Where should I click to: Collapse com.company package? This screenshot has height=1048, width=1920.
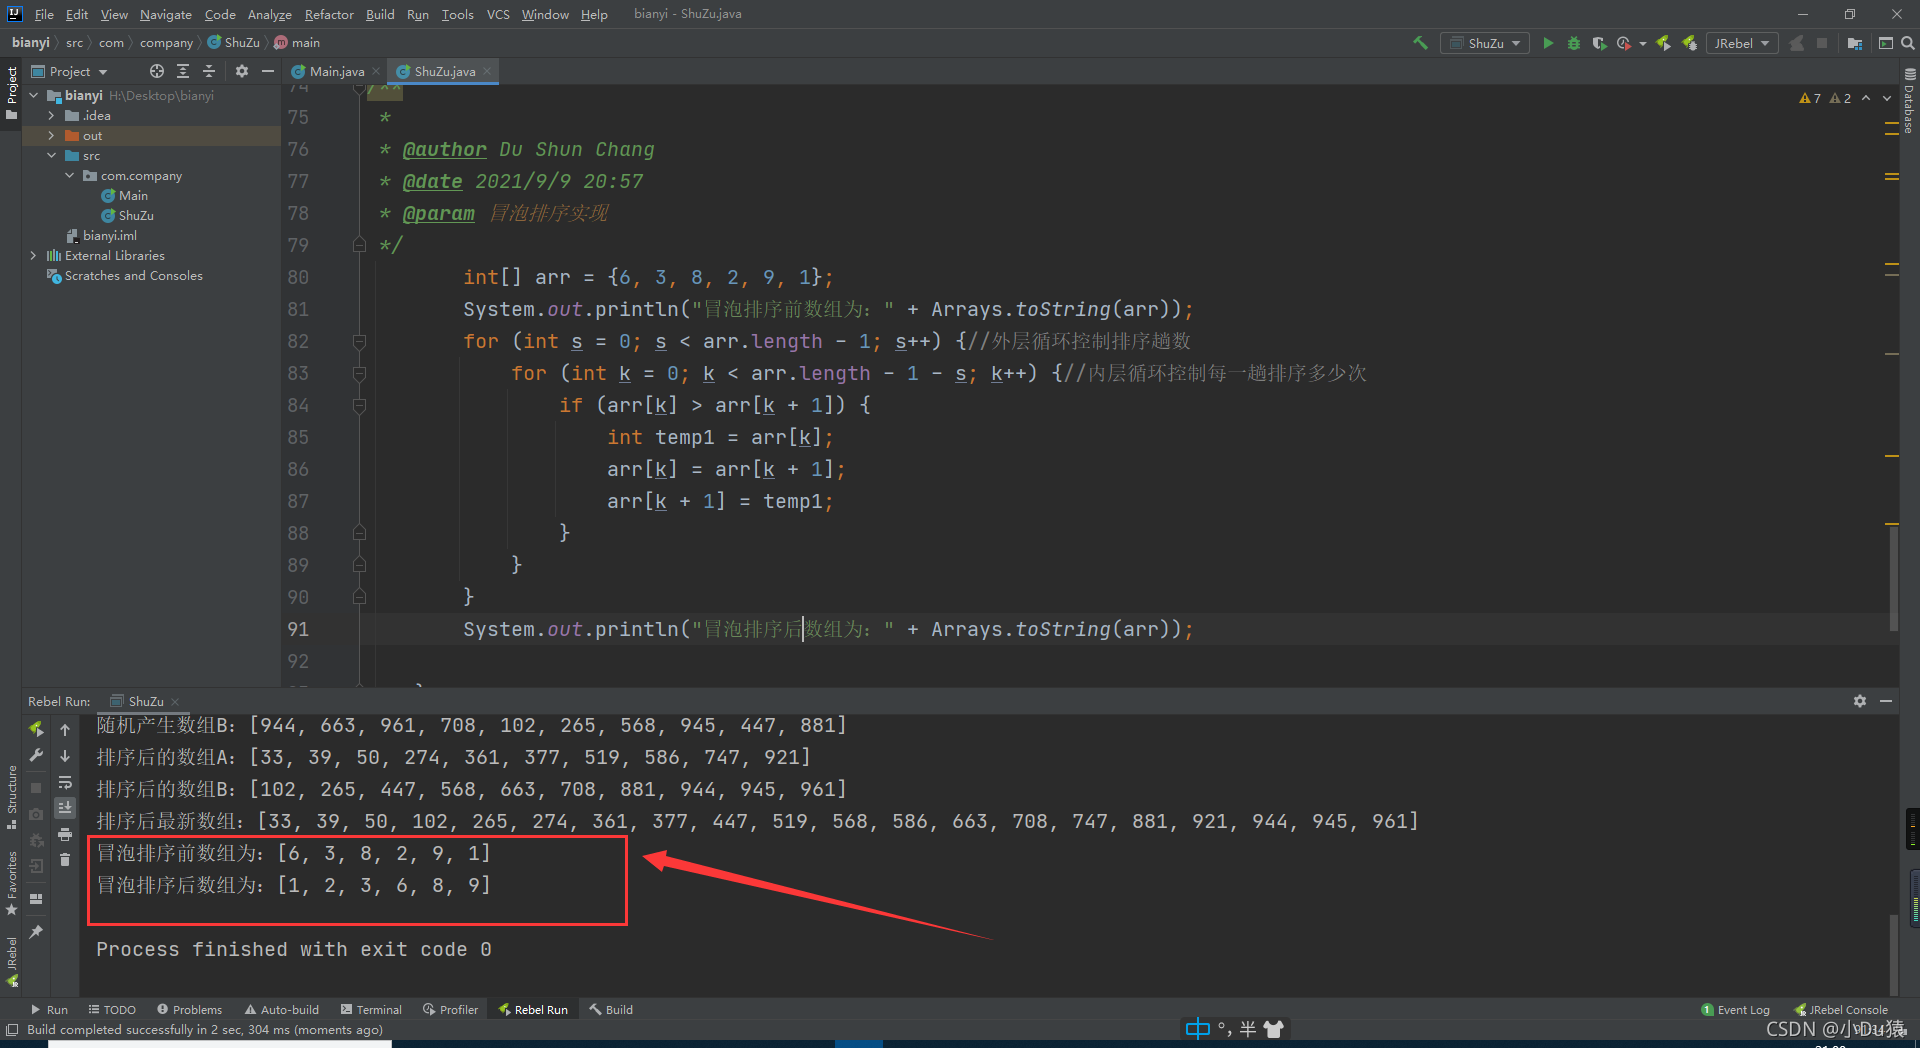[x=69, y=175]
